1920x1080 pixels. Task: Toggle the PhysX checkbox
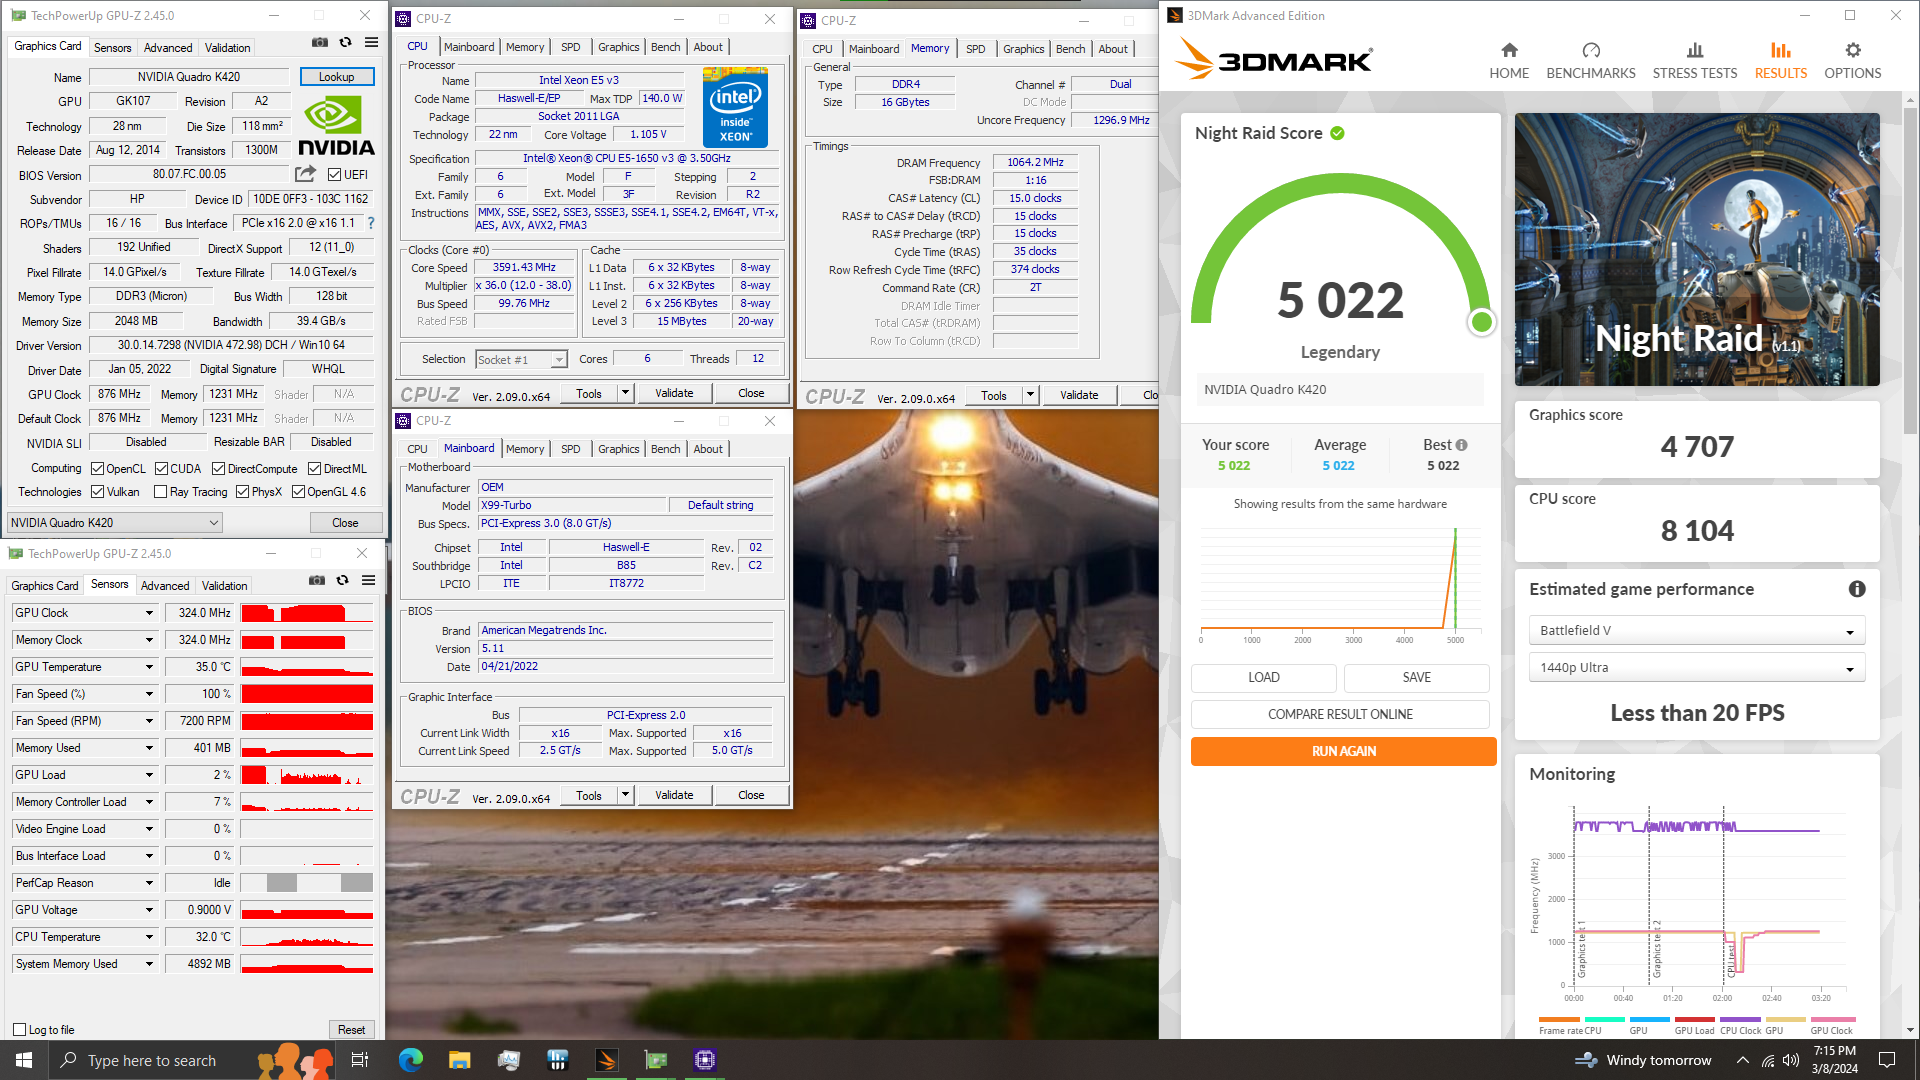pyautogui.click(x=242, y=491)
